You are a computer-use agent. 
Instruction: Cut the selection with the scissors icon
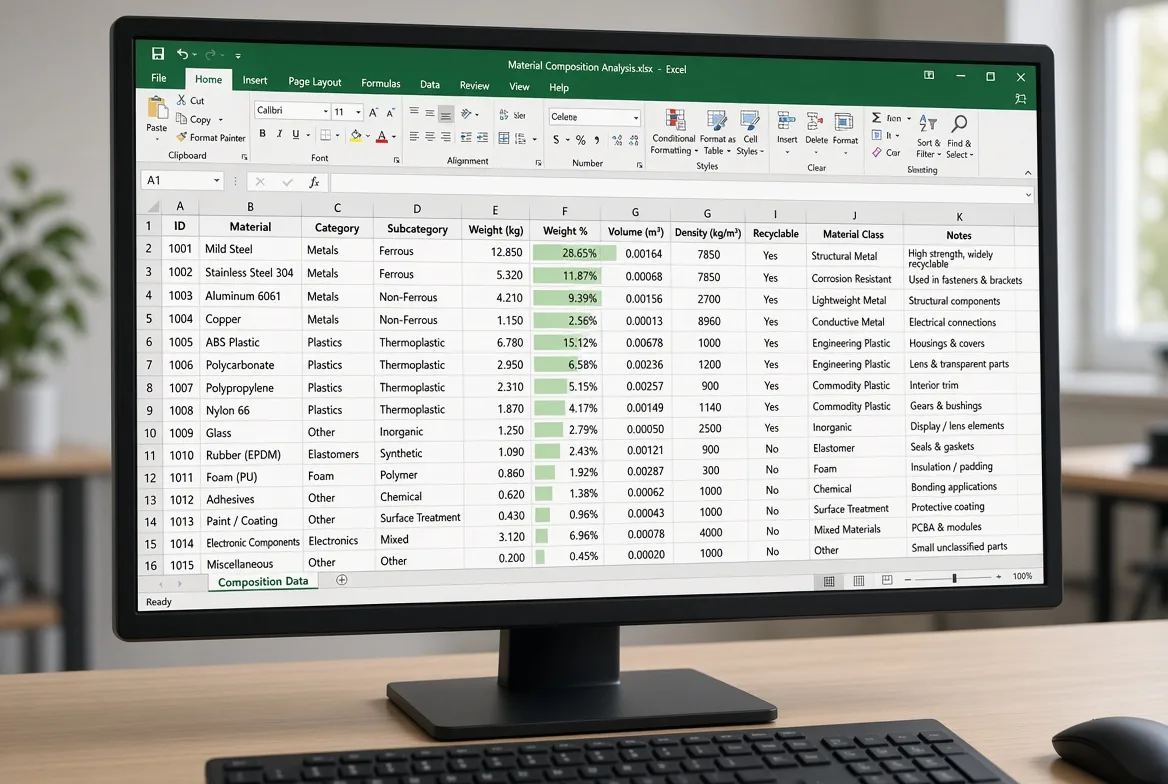[x=181, y=99]
